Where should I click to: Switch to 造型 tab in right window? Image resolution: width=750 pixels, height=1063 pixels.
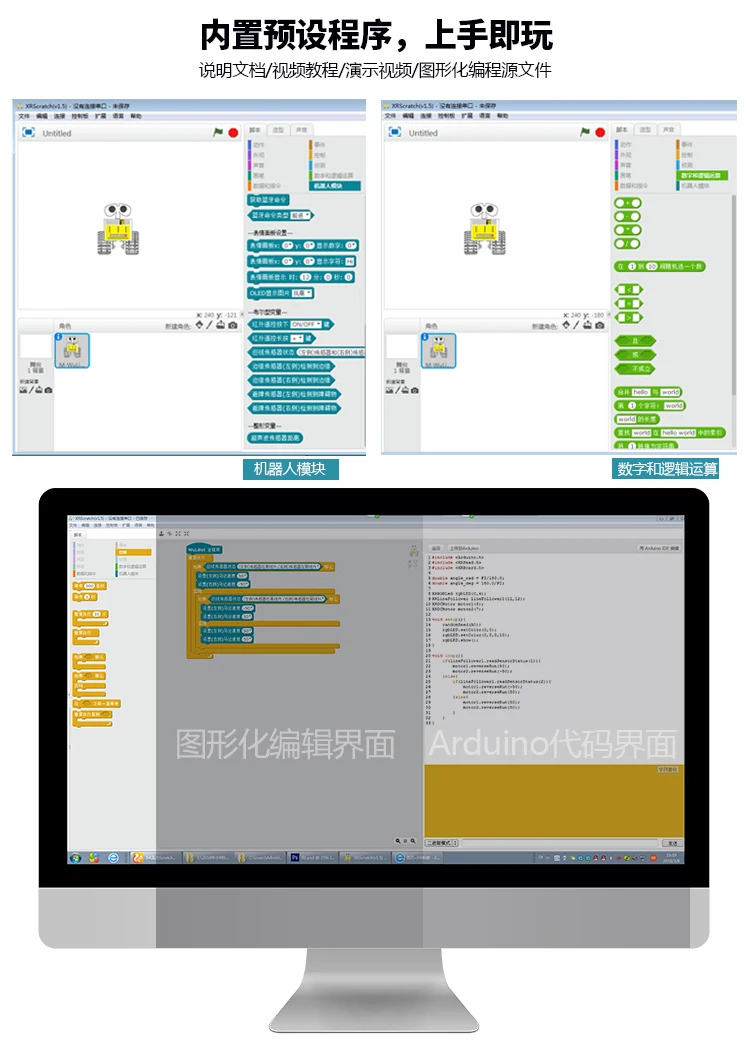pos(646,129)
